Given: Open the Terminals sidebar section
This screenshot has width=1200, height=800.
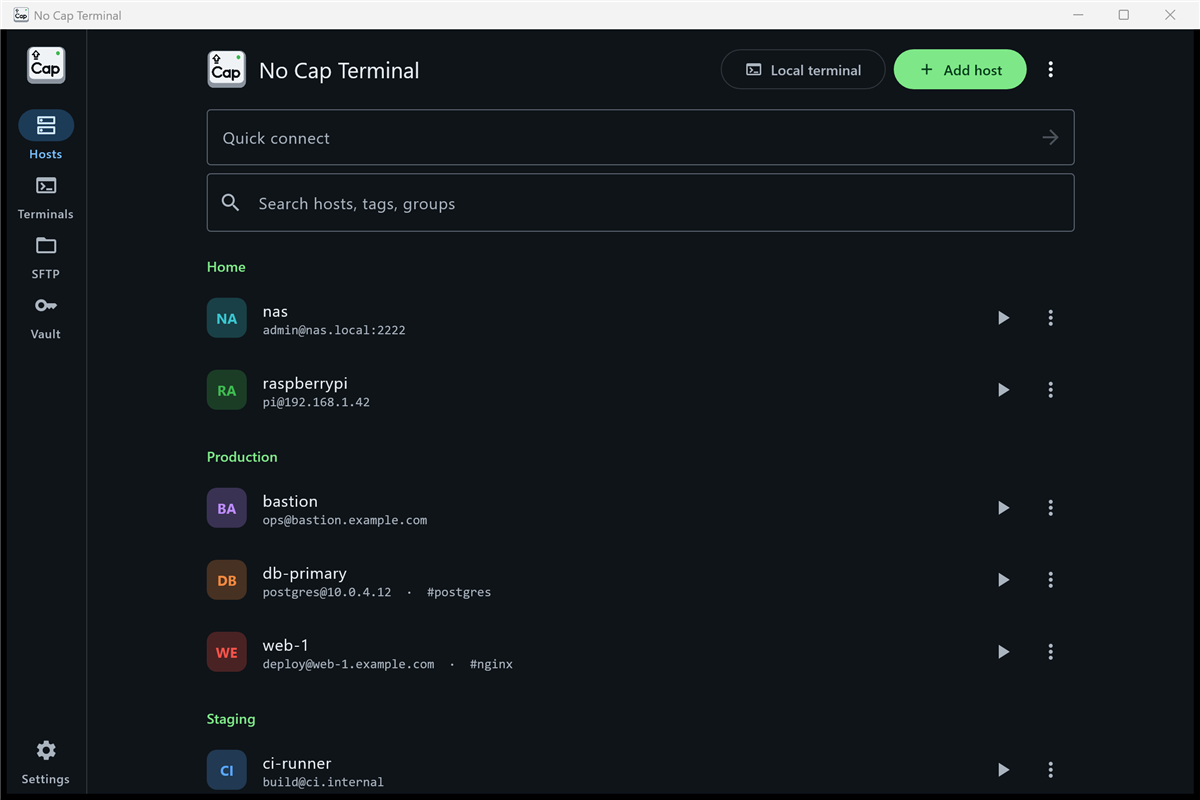Looking at the screenshot, I should tap(45, 197).
